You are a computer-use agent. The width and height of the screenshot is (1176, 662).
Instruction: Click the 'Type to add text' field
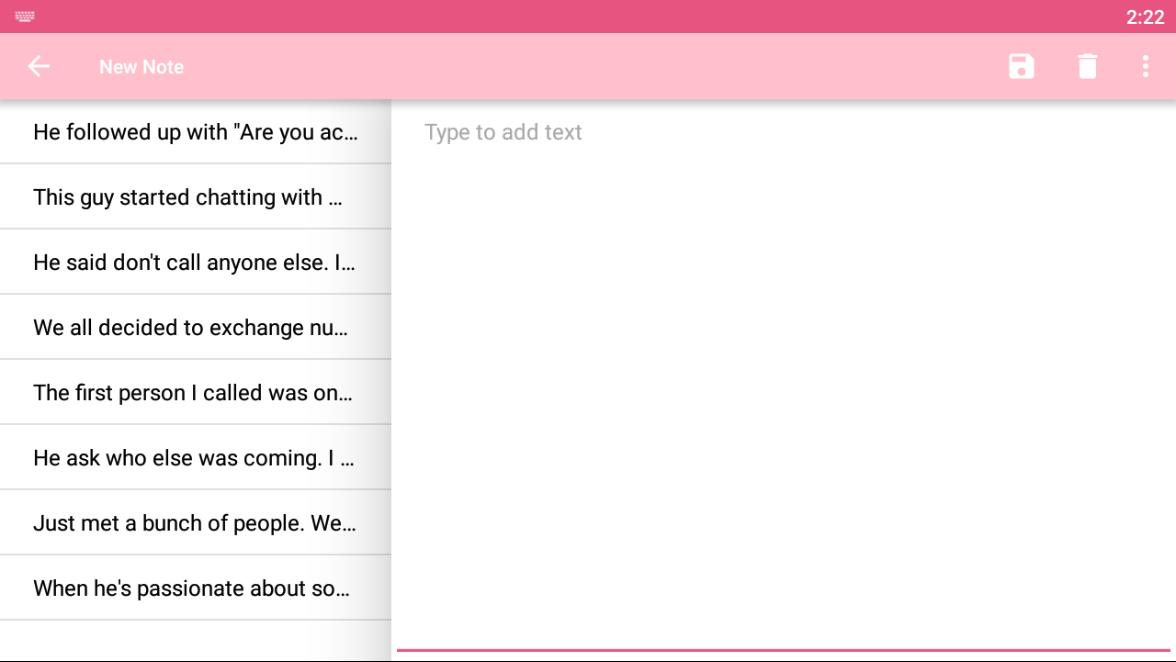[783, 375]
